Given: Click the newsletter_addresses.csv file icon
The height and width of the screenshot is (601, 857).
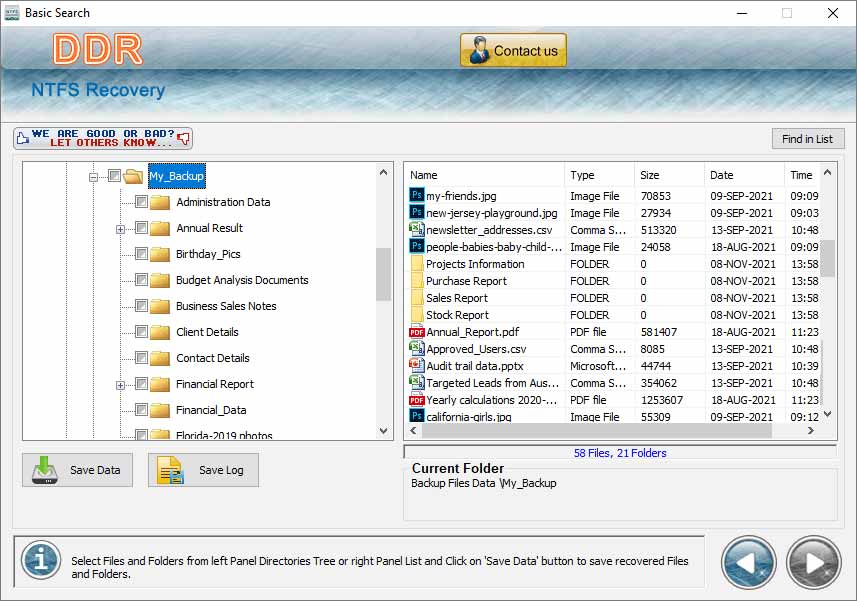Looking at the screenshot, I should [x=416, y=228].
